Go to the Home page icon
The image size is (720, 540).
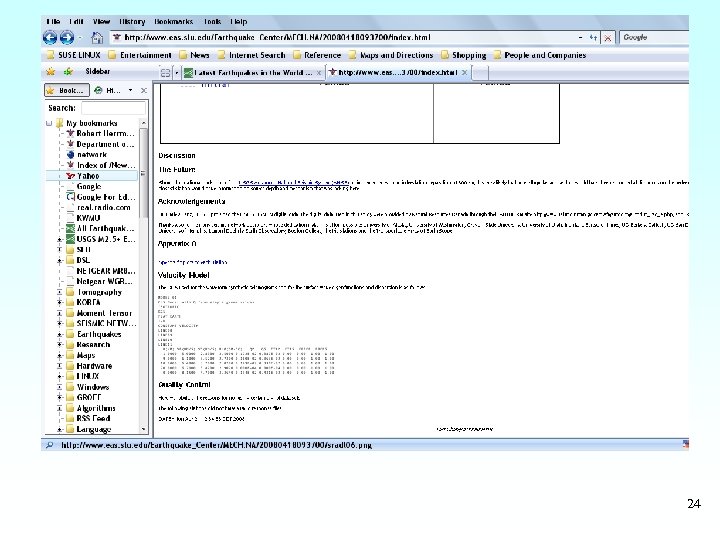(x=96, y=38)
